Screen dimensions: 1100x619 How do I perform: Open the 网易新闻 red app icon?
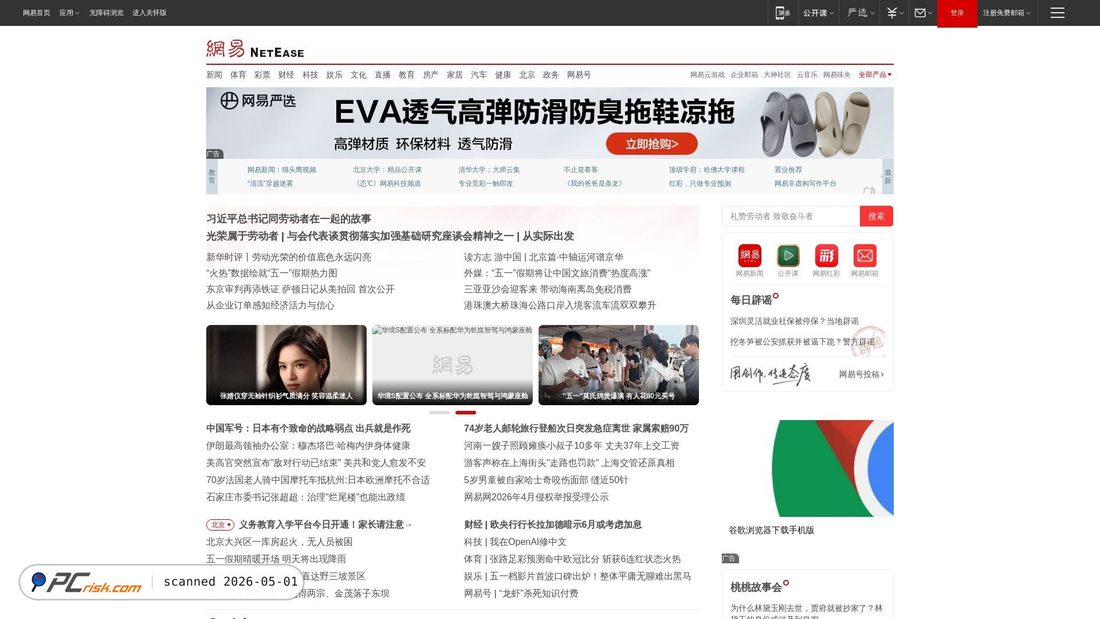click(x=749, y=255)
